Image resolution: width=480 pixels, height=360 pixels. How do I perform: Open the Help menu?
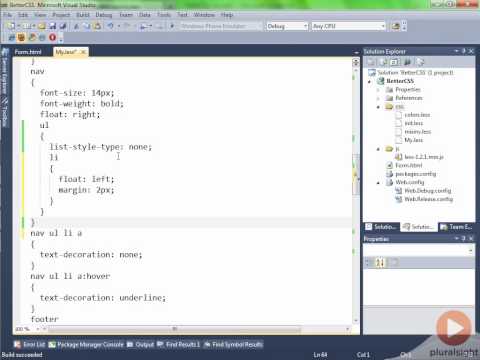coord(227,15)
